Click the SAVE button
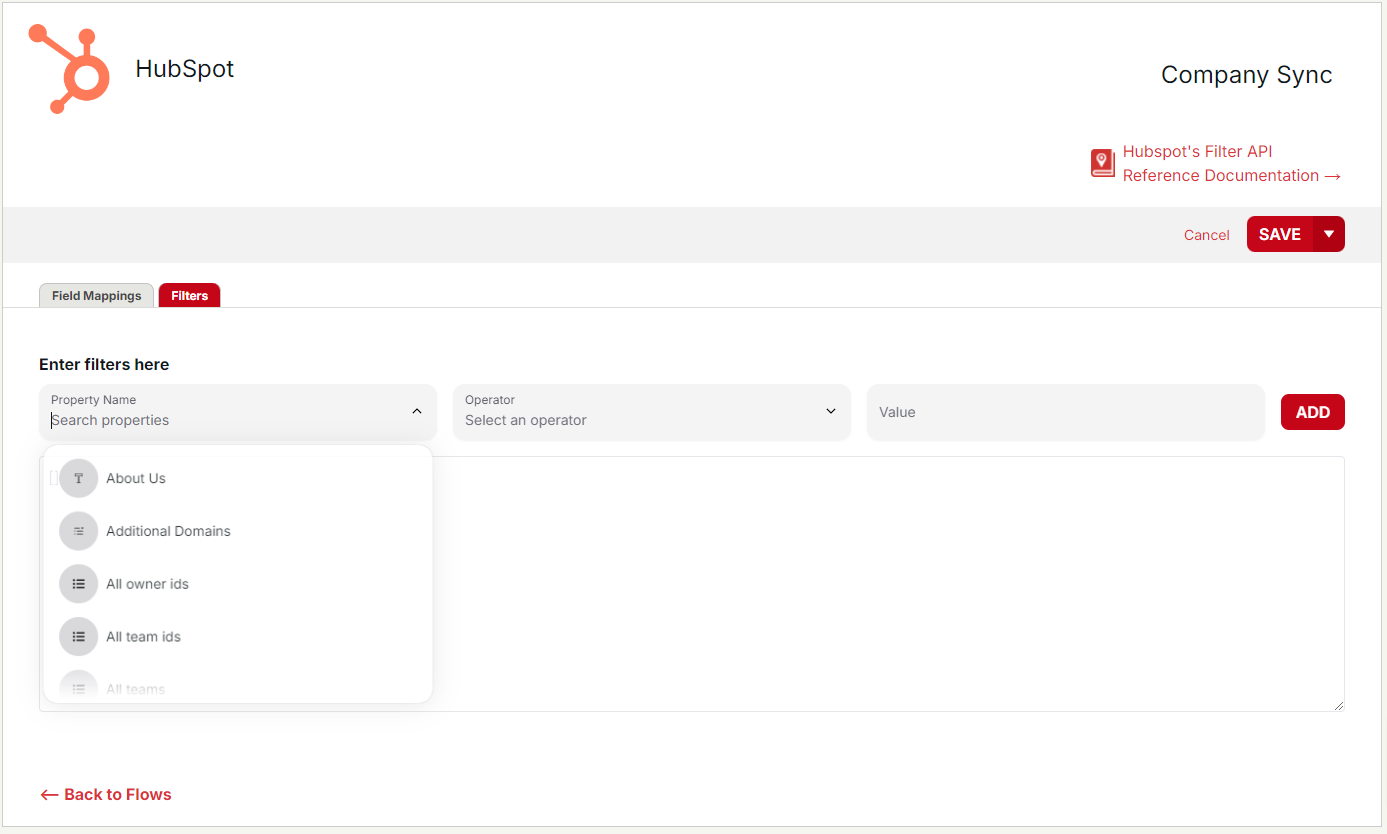 (1280, 234)
